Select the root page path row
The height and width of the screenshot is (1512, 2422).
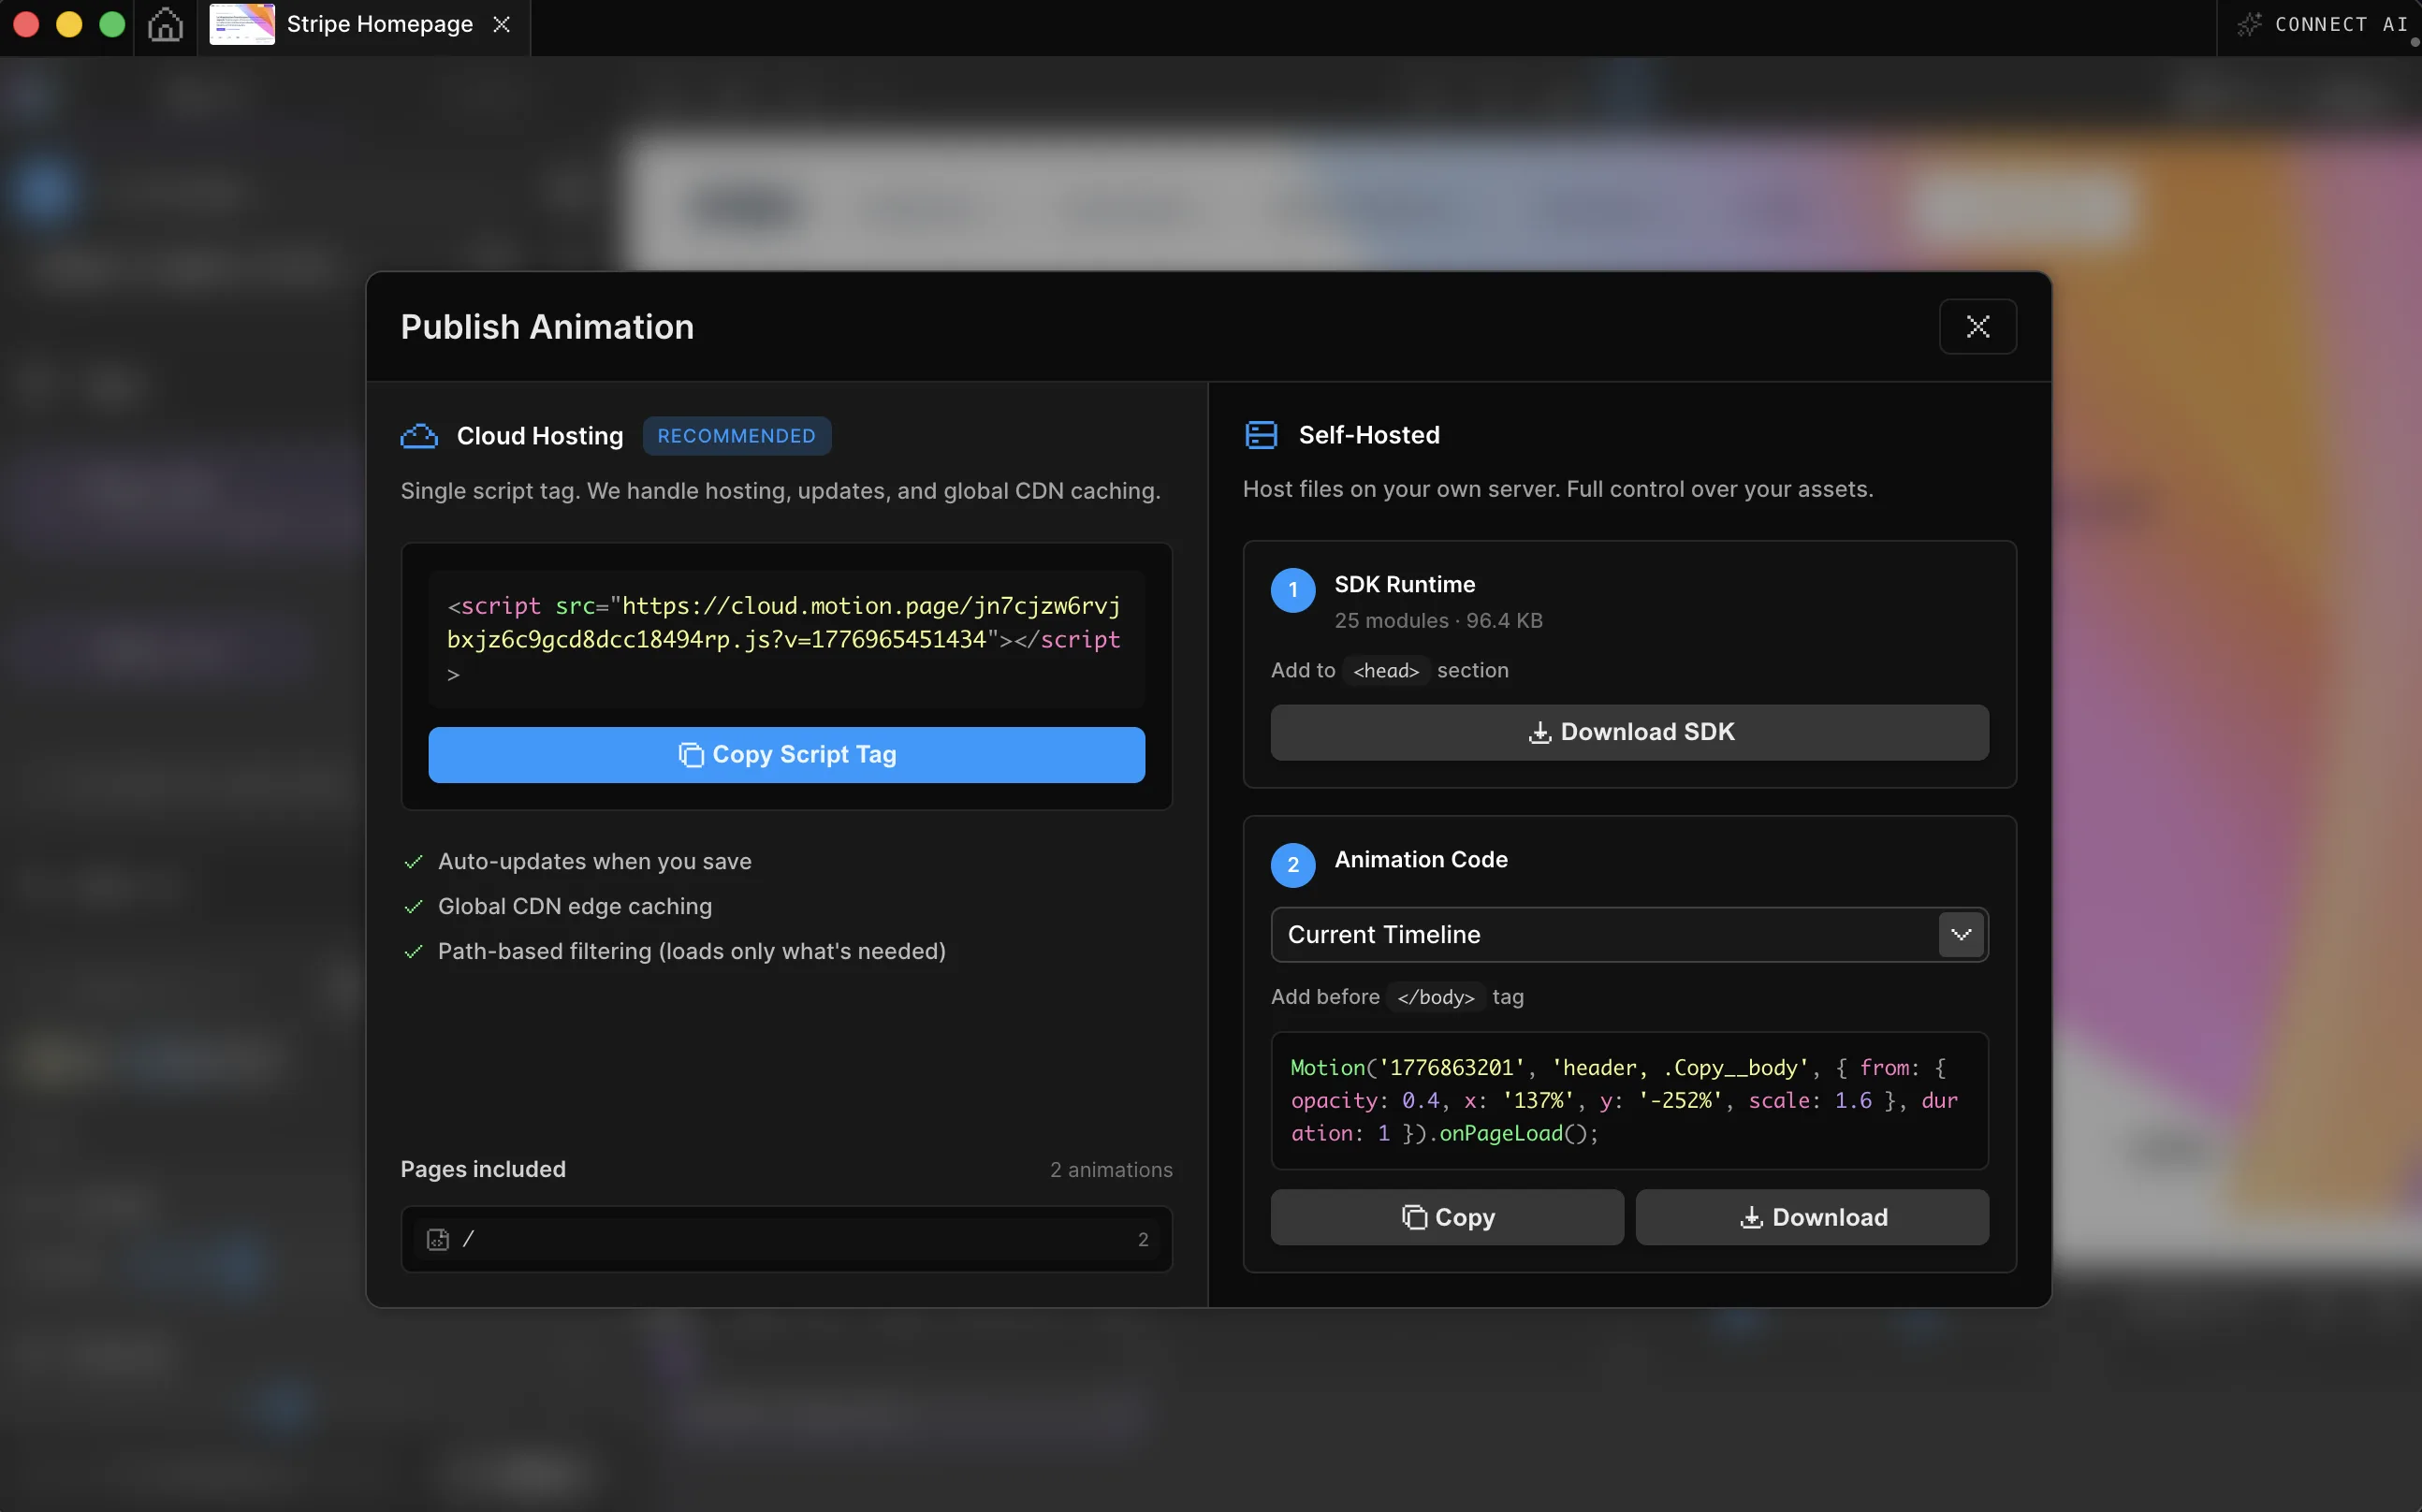pyautogui.click(x=786, y=1239)
